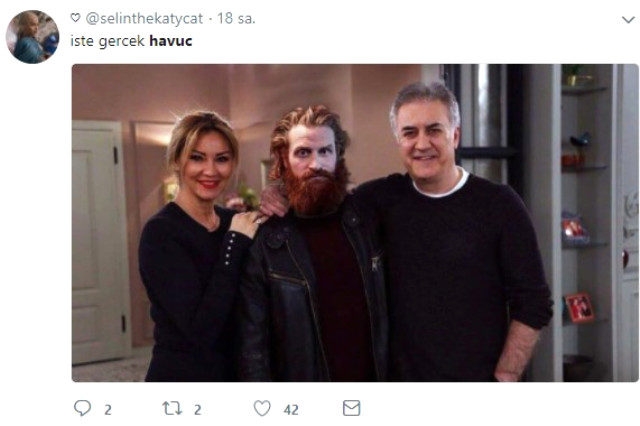Click the retweet count 2
Screen dimensions: 640x426
point(198,409)
